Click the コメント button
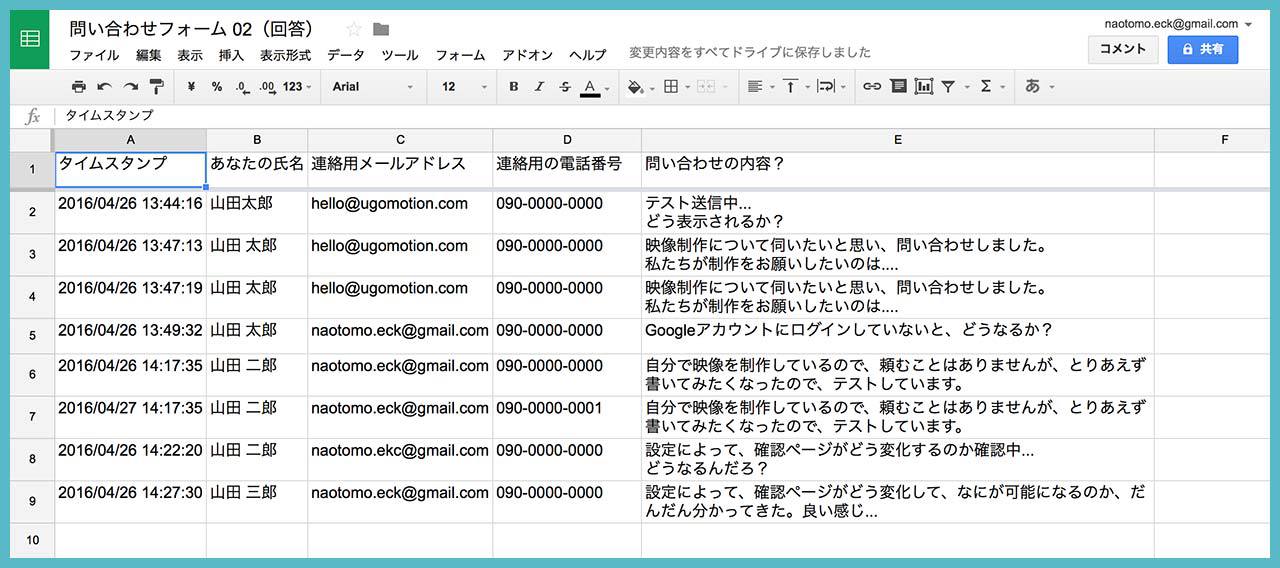The image size is (1280, 568). (1123, 49)
